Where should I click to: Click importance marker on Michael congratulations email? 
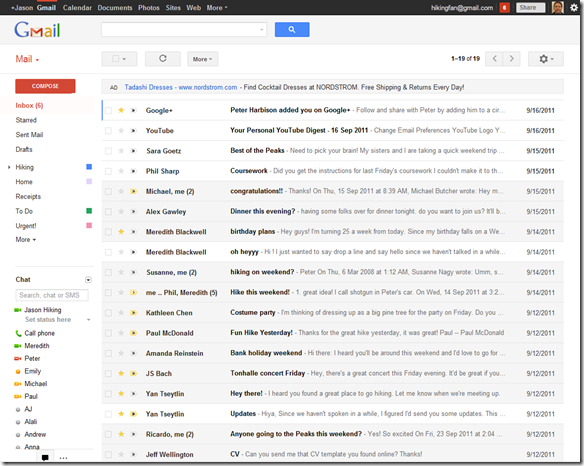click(x=133, y=191)
